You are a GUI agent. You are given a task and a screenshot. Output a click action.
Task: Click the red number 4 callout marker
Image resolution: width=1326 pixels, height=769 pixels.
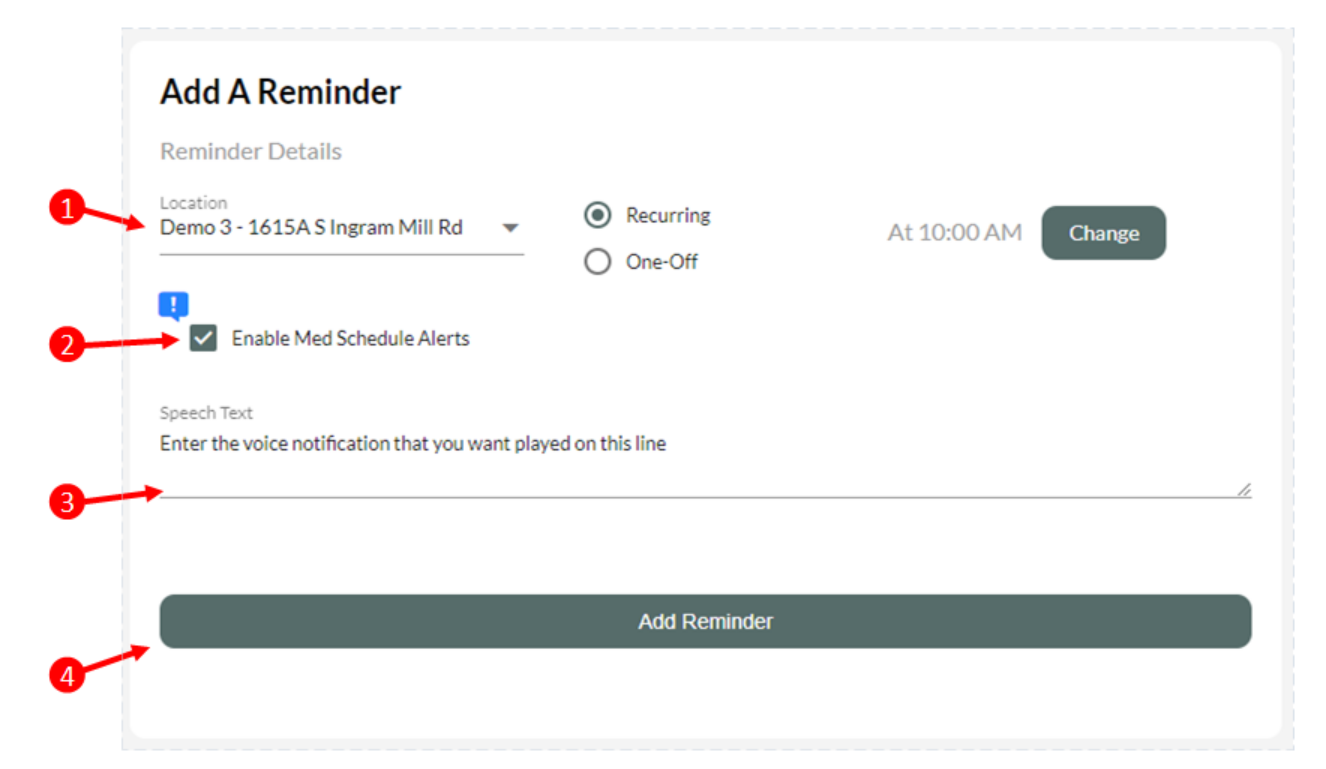[66, 676]
